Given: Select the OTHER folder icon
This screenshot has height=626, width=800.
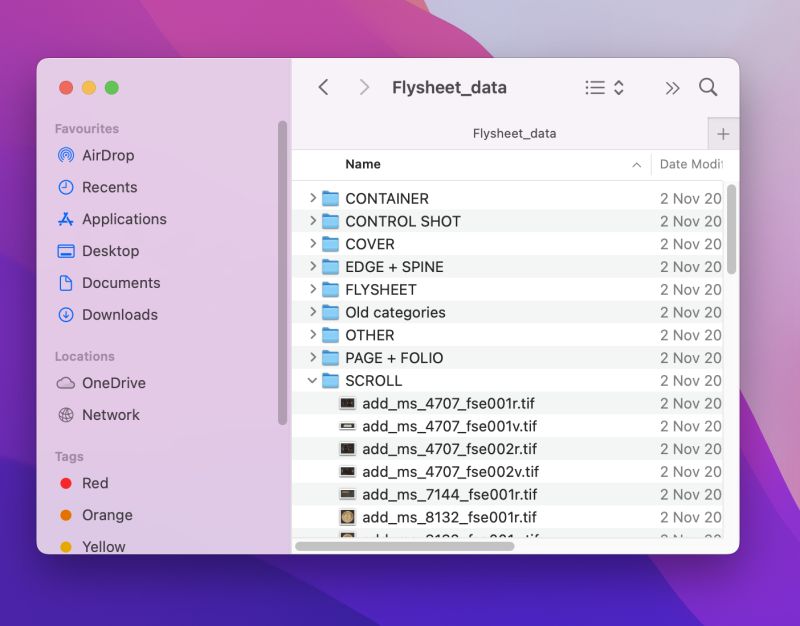Looking at the screenshot, I should click(331, 335).
